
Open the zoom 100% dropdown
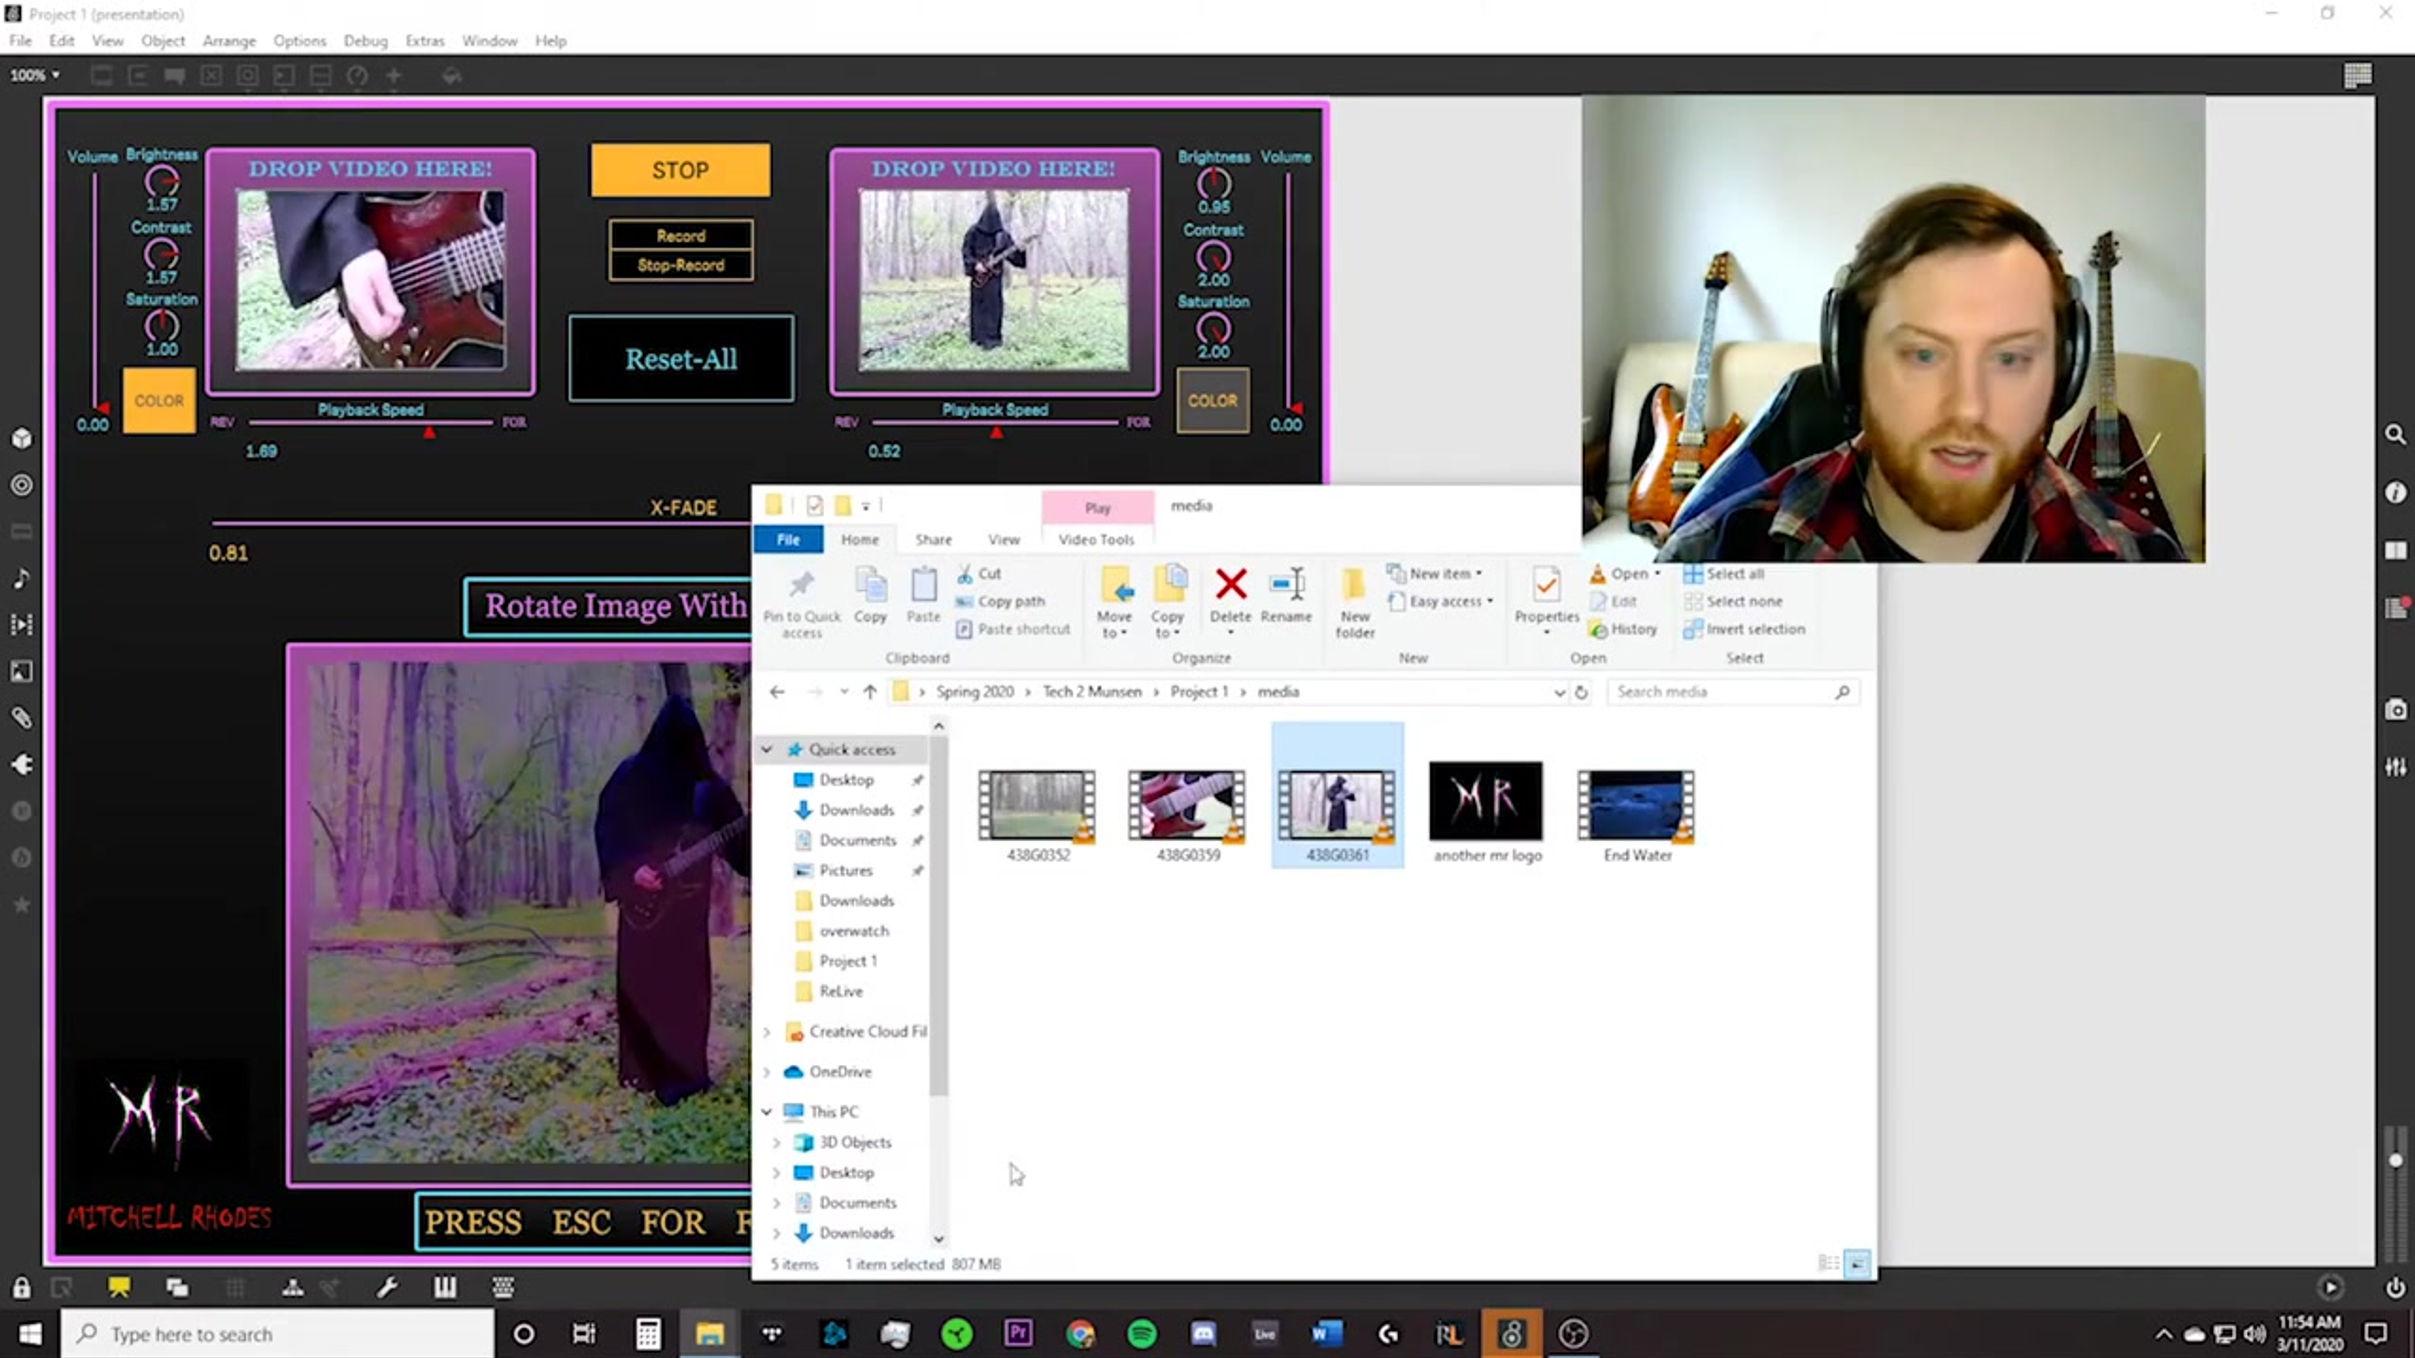34,75
